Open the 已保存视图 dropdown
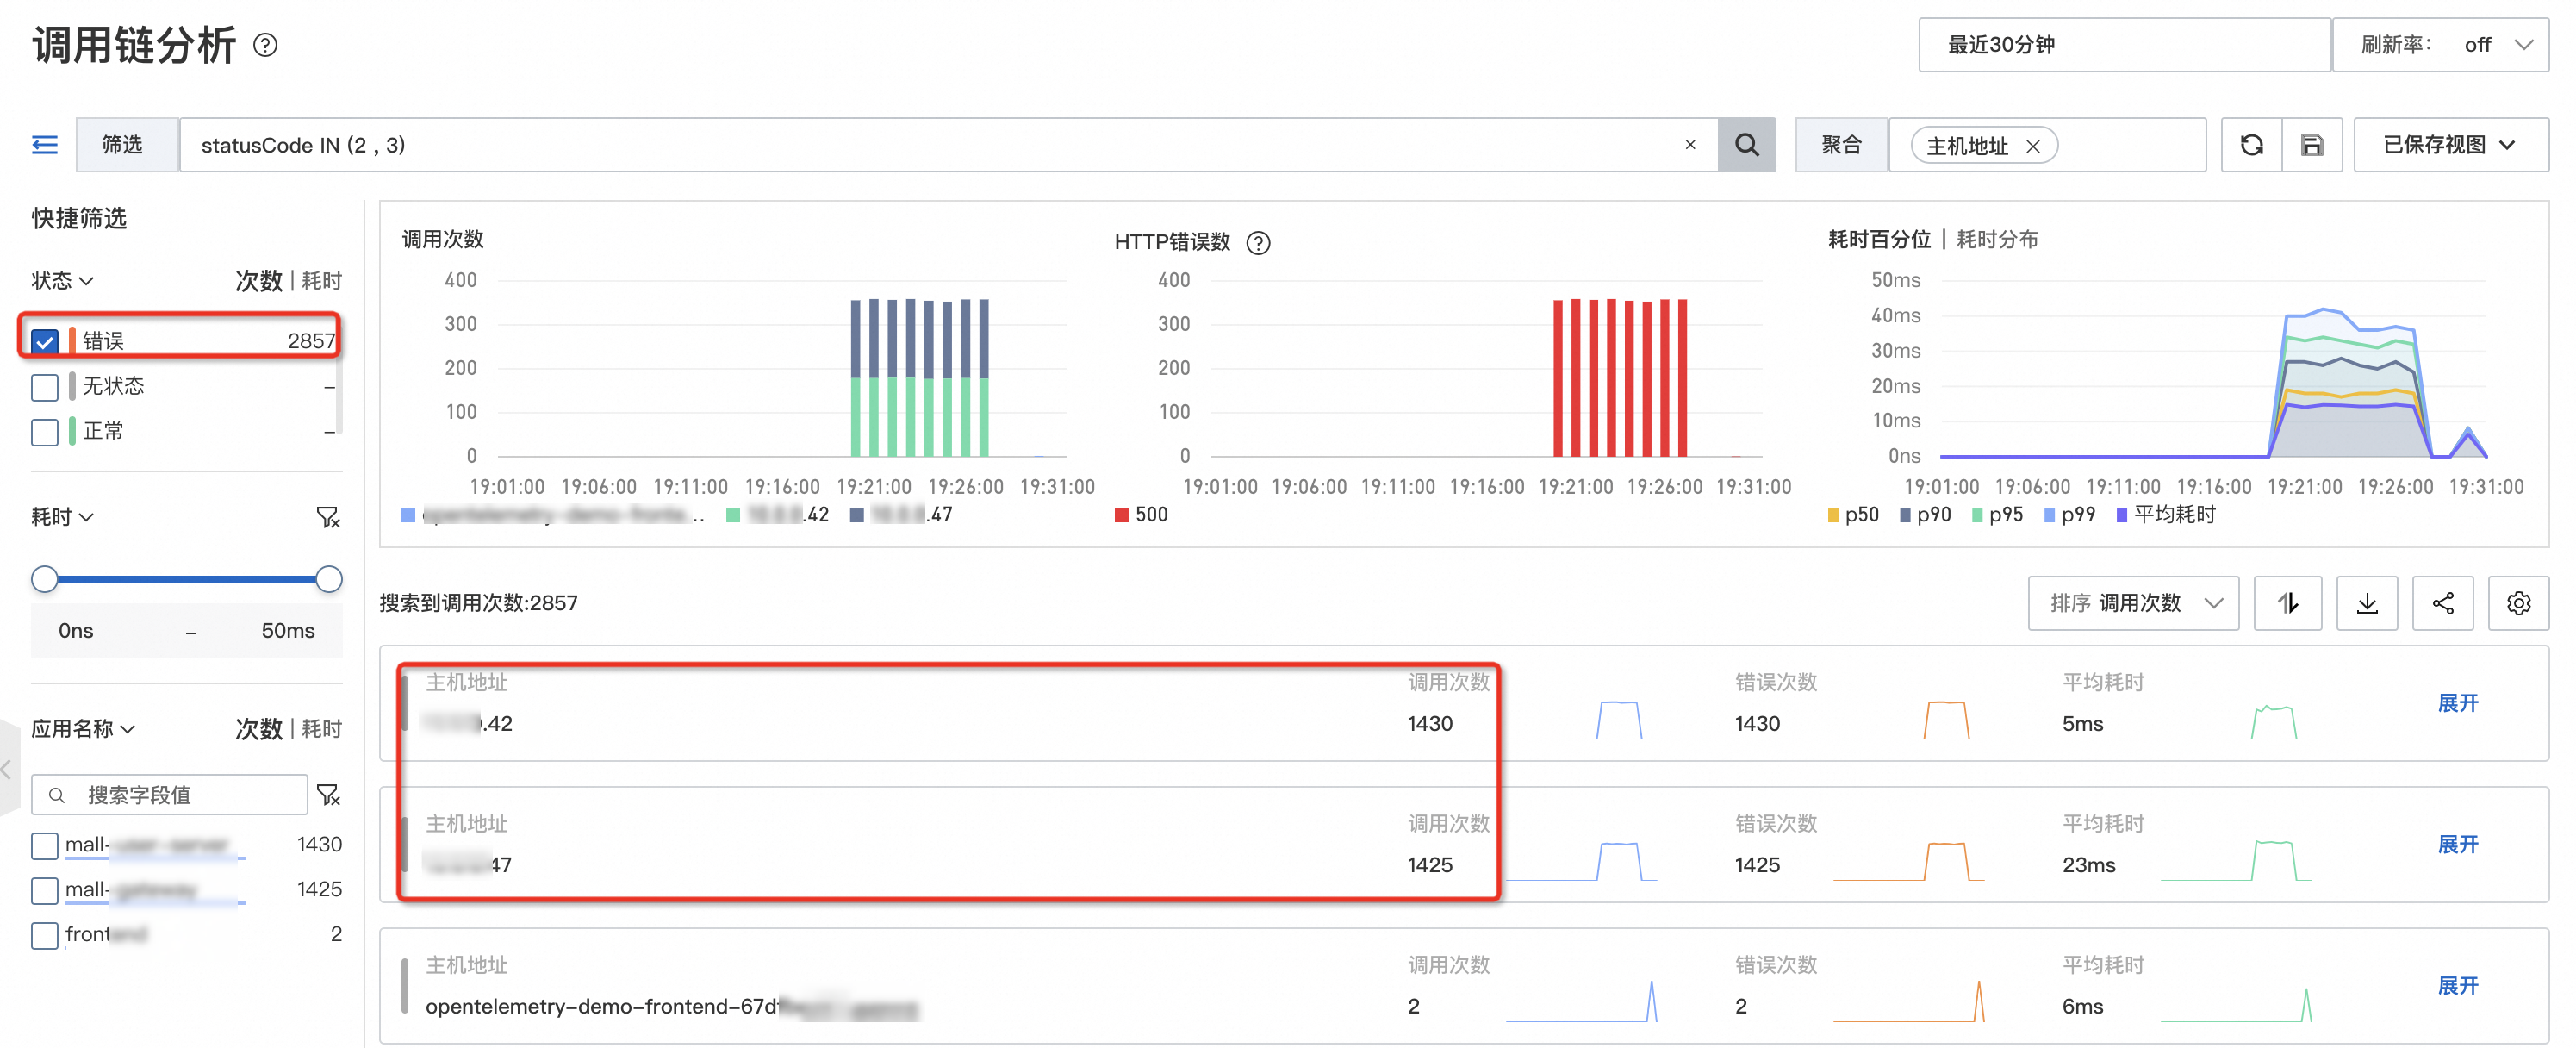 tap(2451, 145)
